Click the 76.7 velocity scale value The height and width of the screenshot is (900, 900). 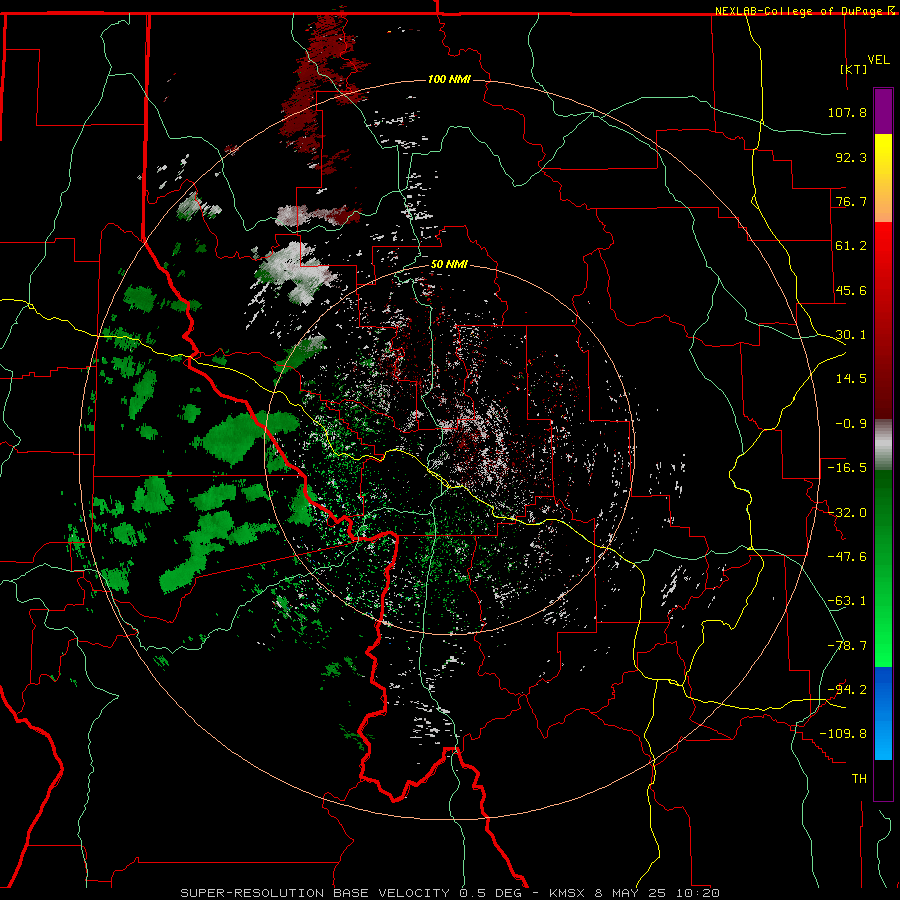pyautogui.click(x=851, y=201)
